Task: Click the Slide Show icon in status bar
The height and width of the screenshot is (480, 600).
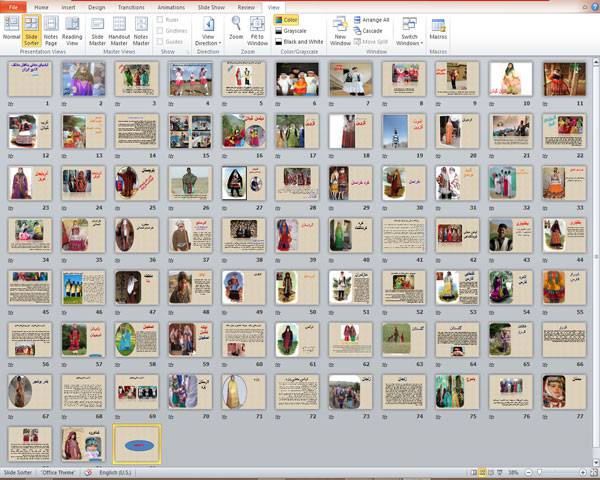Action: (500, 473)
